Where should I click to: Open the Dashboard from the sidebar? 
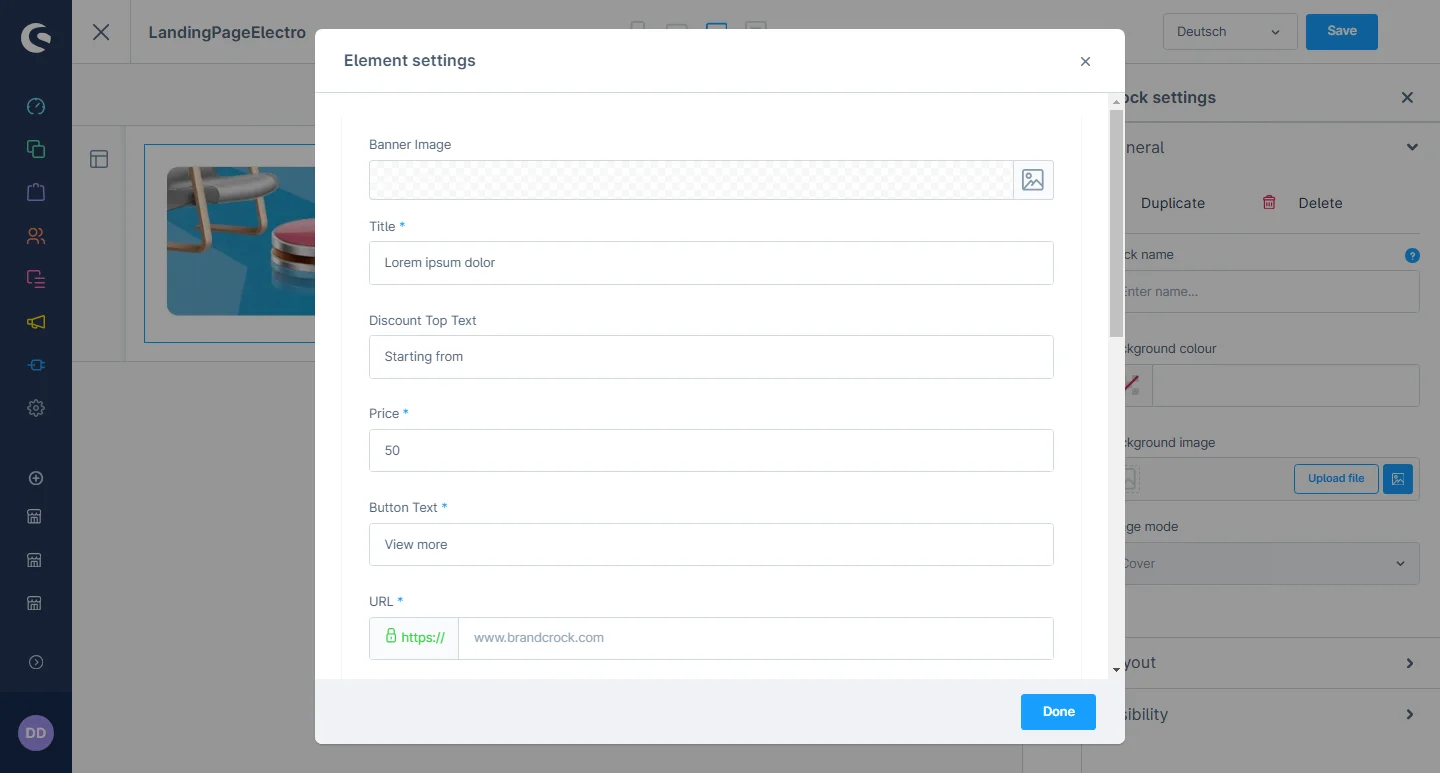(x=36, y=106)
